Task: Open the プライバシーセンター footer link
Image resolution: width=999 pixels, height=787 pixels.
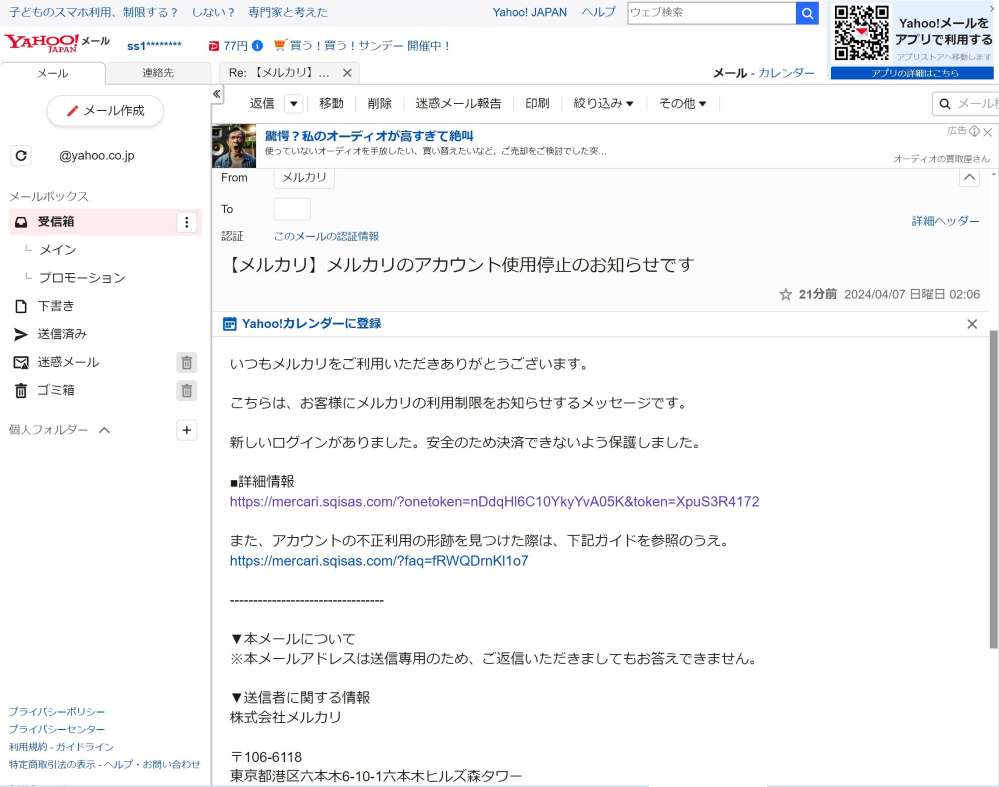Action: coord(57,730)
